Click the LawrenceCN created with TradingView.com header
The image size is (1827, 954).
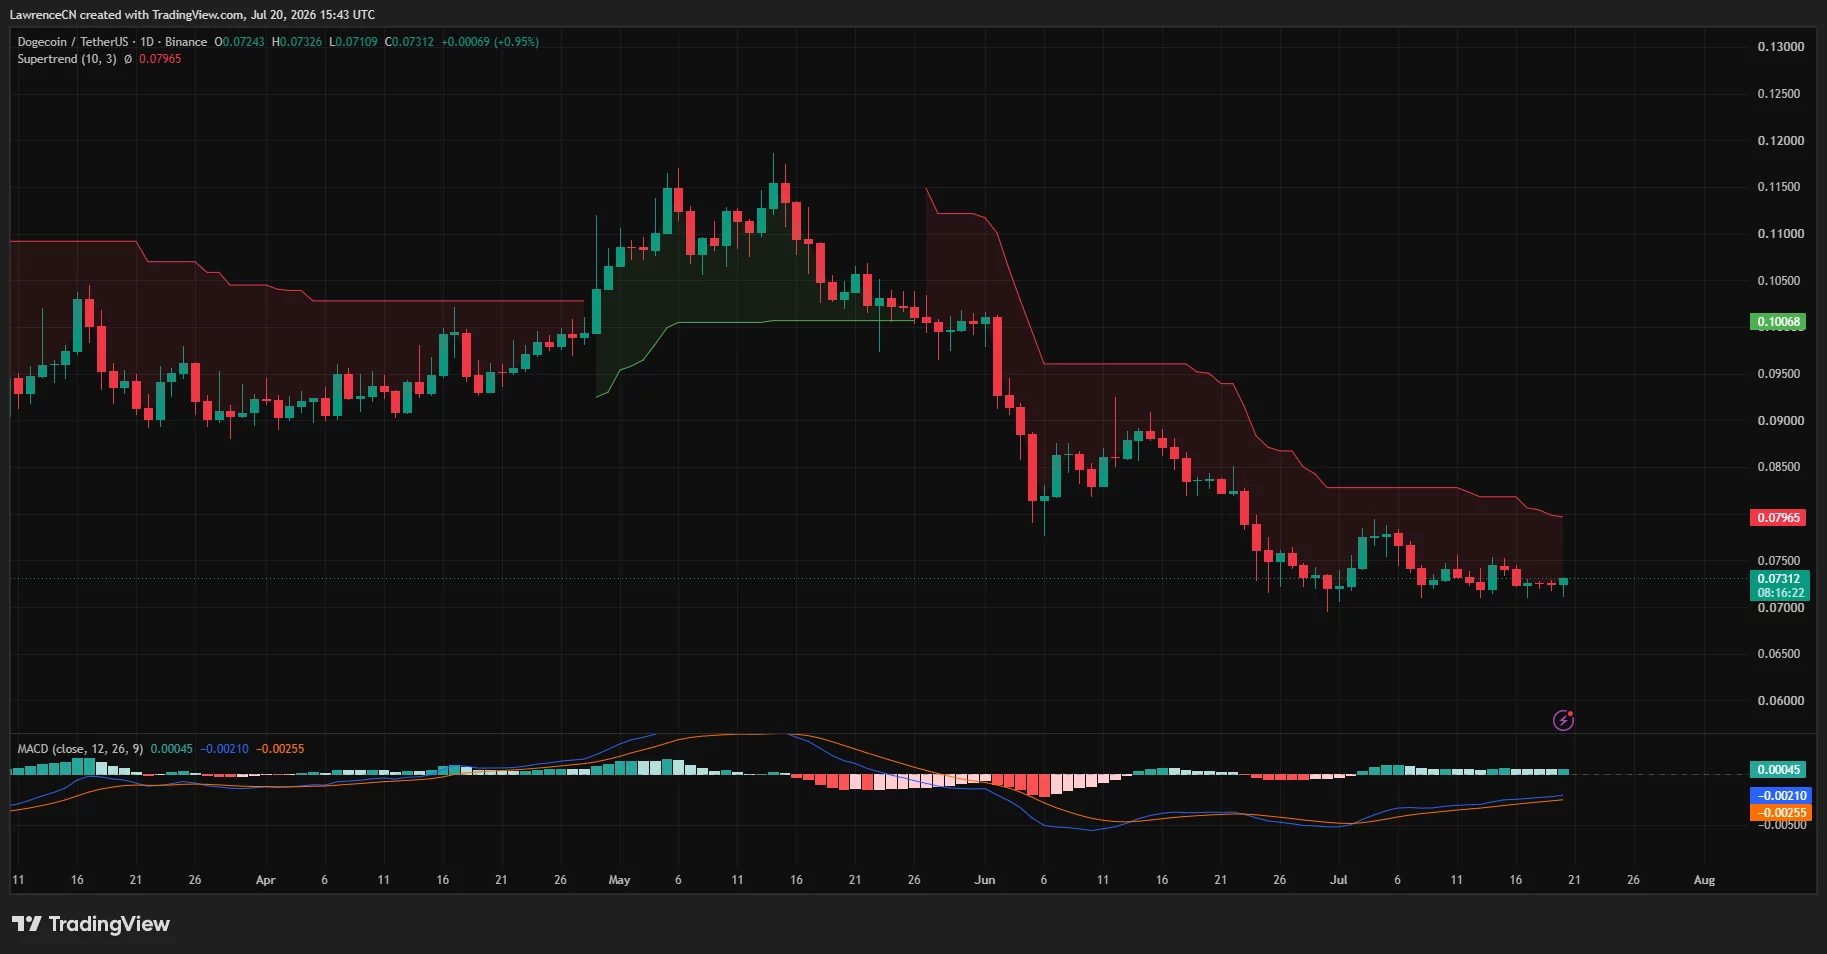pos(192,15)
